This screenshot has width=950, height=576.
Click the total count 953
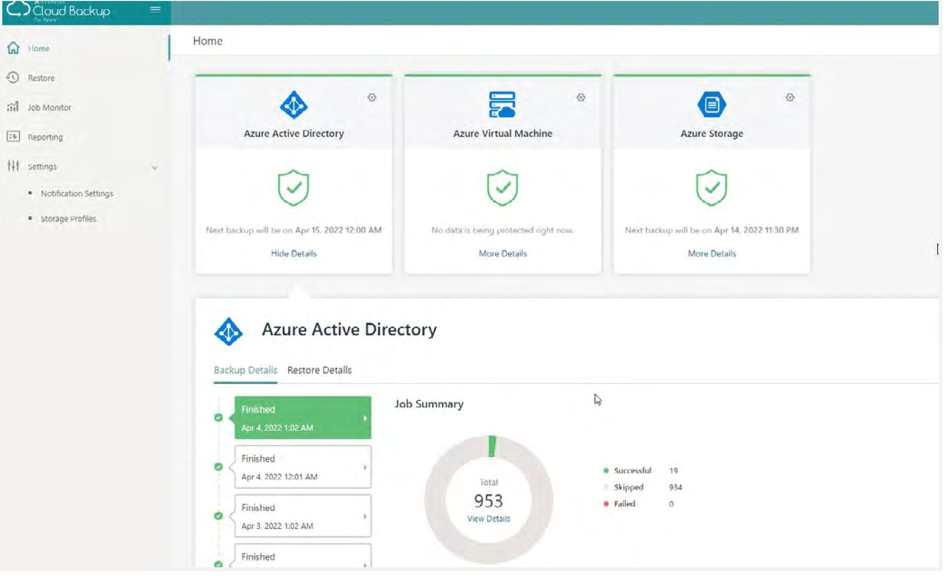point(490,503)
